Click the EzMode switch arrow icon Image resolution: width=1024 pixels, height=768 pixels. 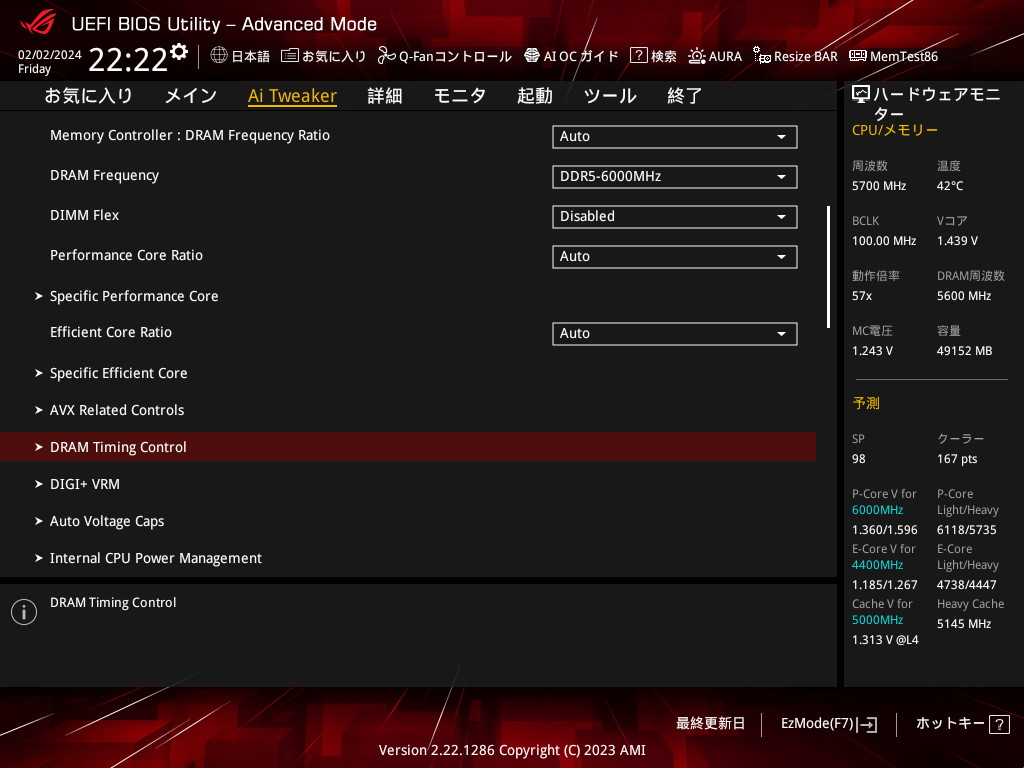point(867,724)
